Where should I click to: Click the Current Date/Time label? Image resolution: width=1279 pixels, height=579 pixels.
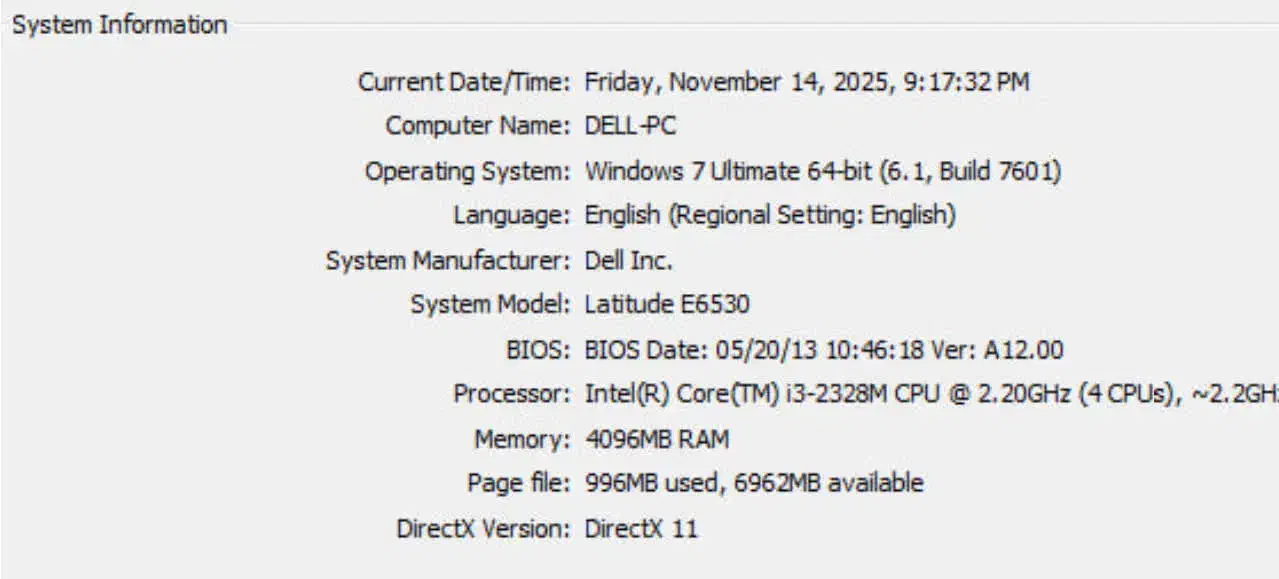(464, 82)
